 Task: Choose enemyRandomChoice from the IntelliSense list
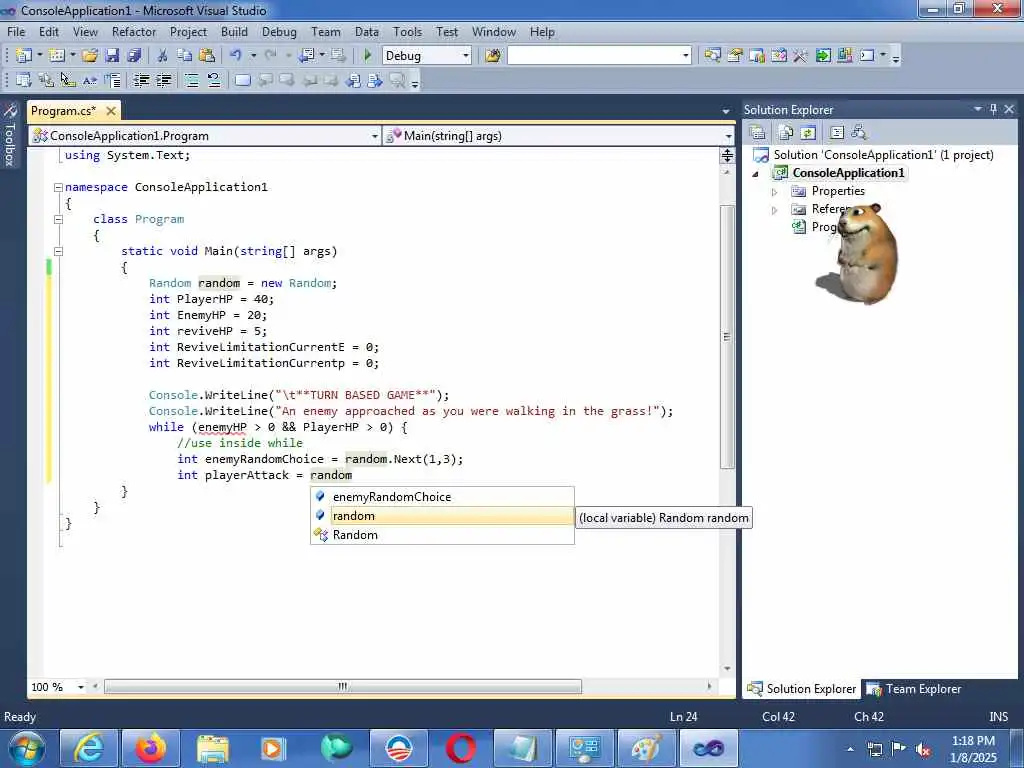click(442, 497)
